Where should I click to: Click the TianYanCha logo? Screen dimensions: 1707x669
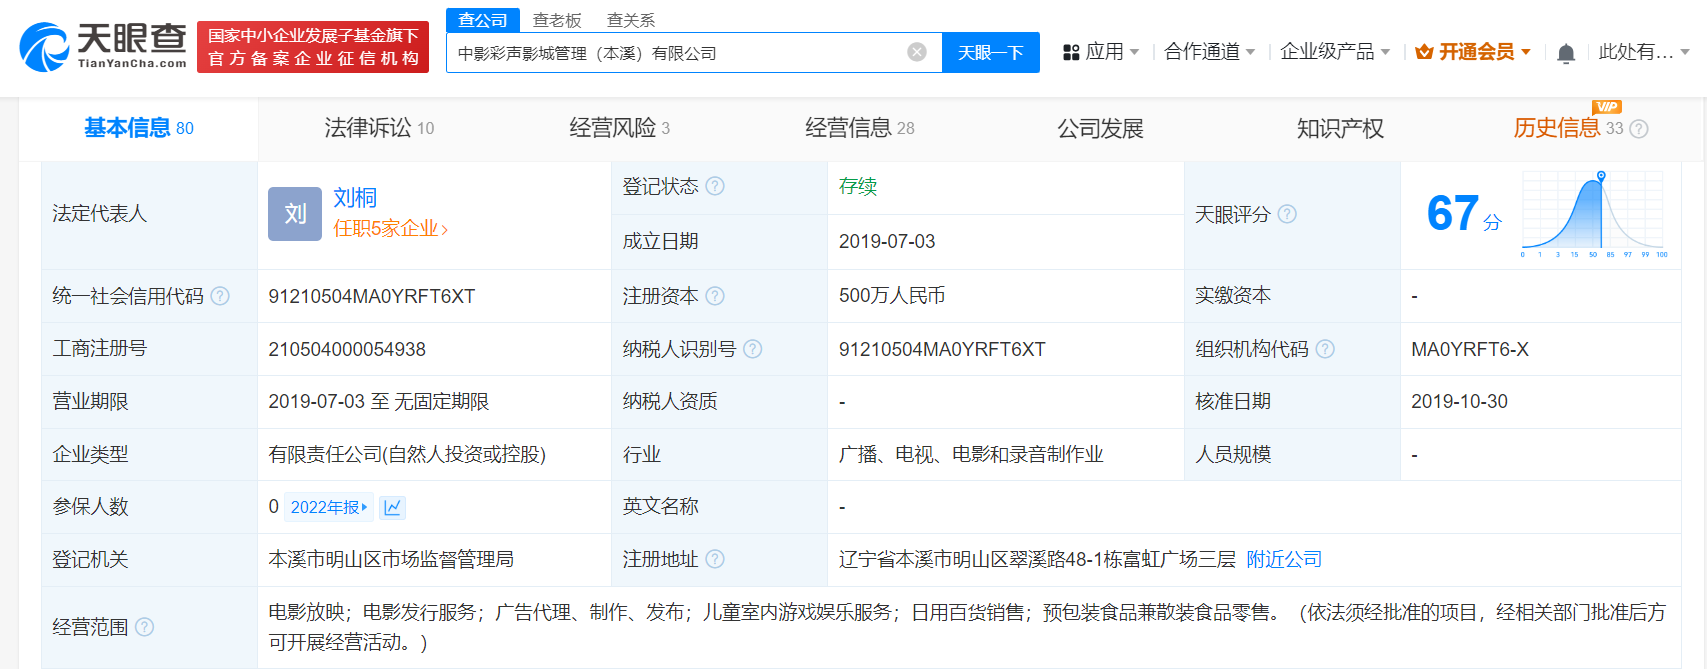pos(104,47)
